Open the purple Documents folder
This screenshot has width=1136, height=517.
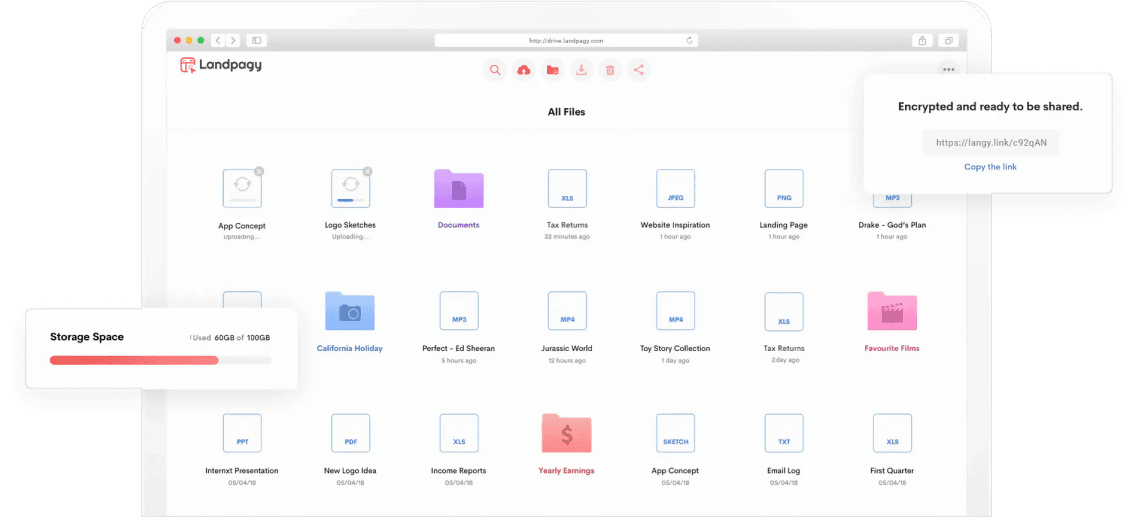click(458, 189)
